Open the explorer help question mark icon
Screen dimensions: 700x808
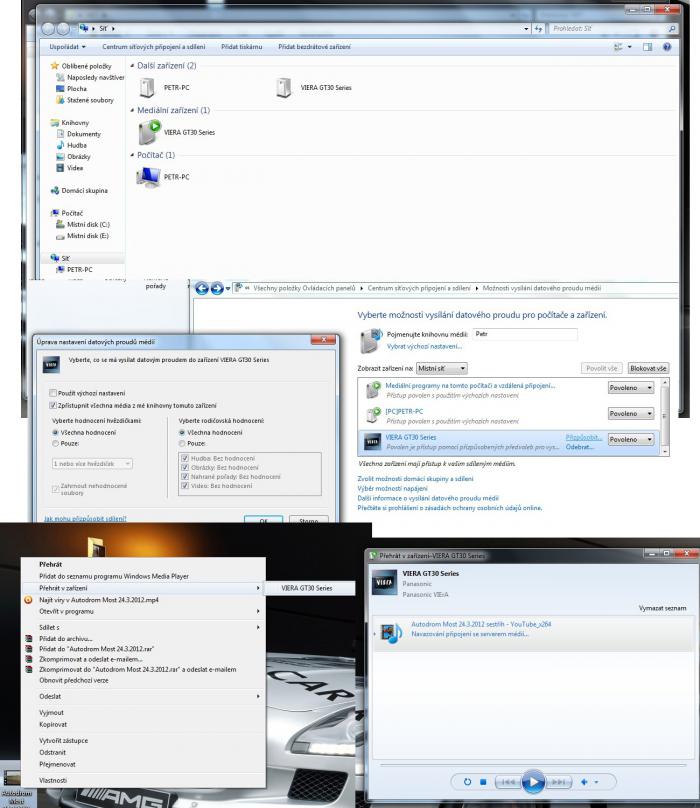[x=666, y=47]
